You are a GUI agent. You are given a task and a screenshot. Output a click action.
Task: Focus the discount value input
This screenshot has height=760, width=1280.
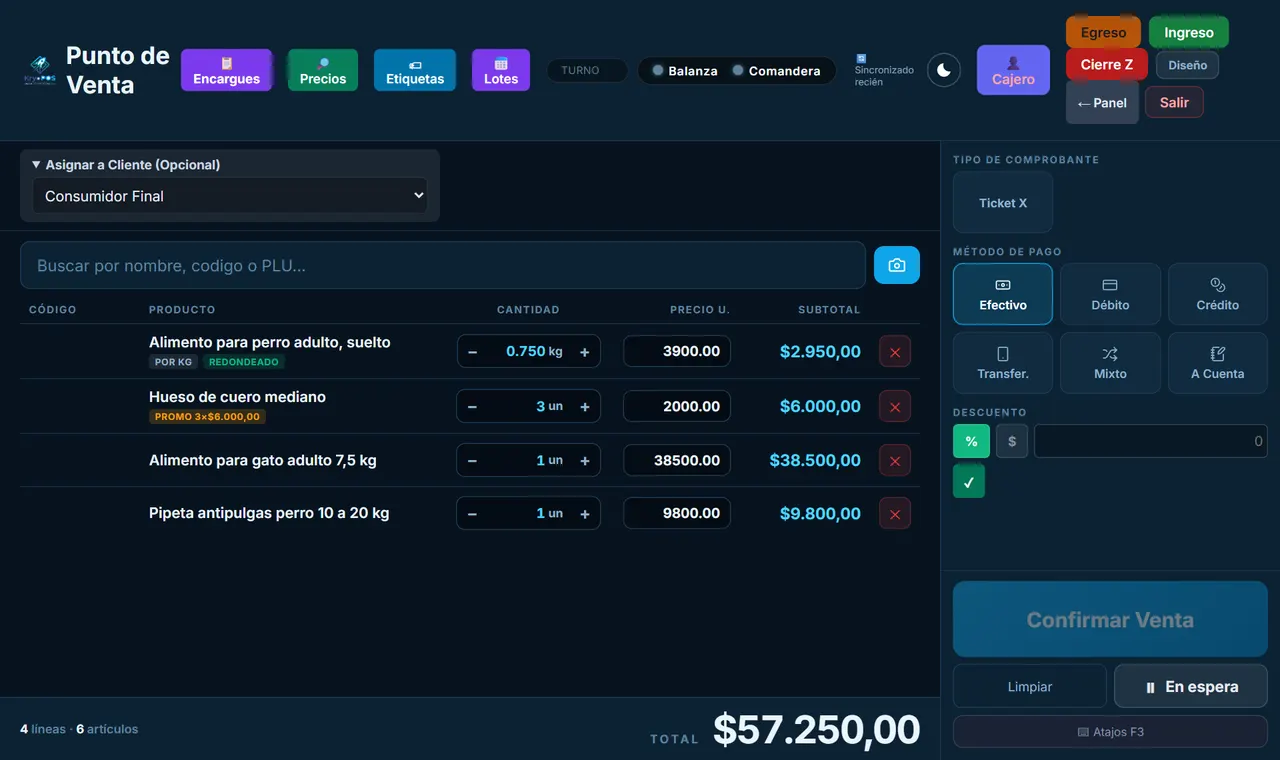[x=1151, y=441]
